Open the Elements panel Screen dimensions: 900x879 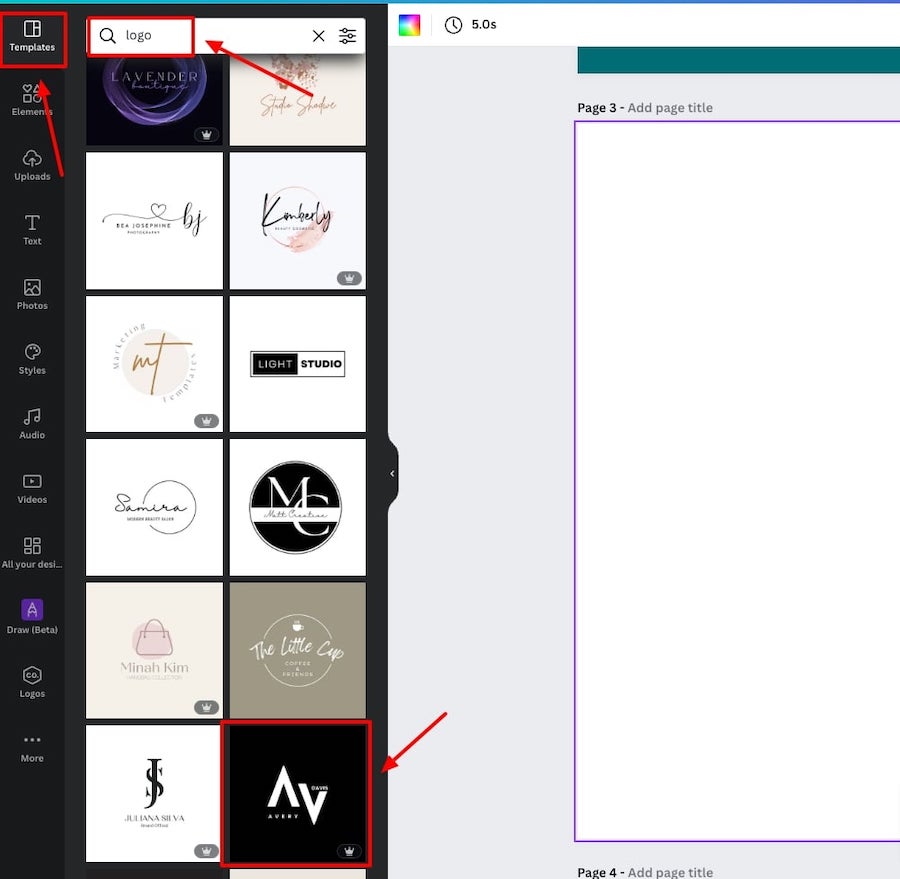(32, 101)
